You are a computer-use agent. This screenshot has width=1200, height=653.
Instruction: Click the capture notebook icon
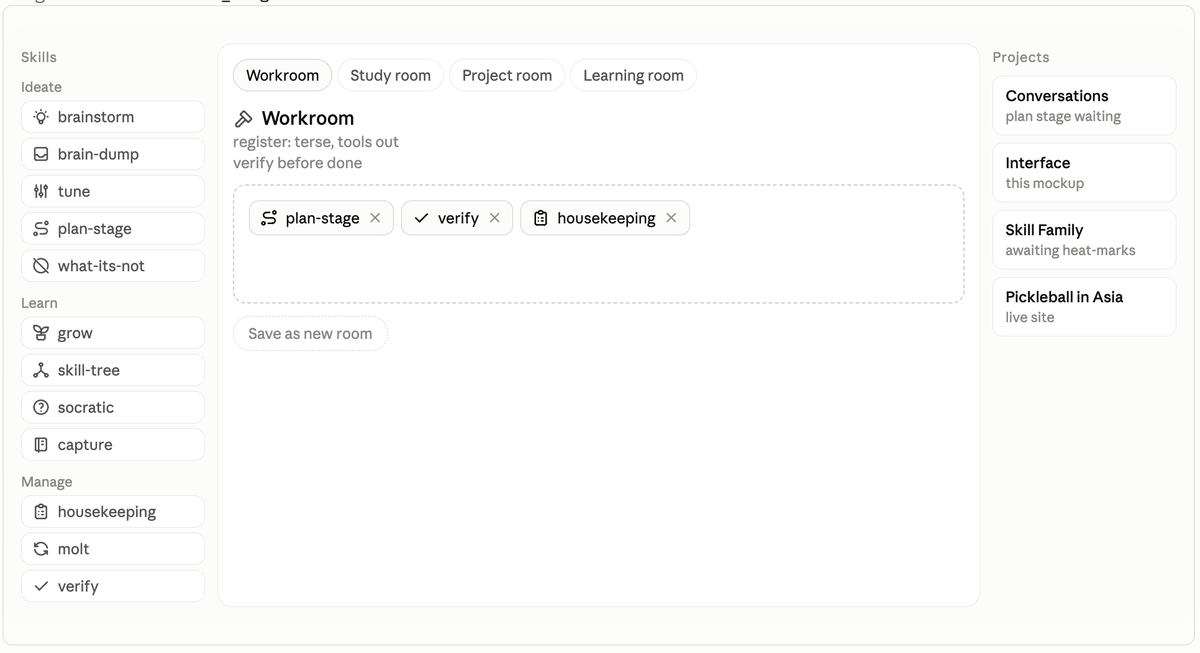click(41, 445)
